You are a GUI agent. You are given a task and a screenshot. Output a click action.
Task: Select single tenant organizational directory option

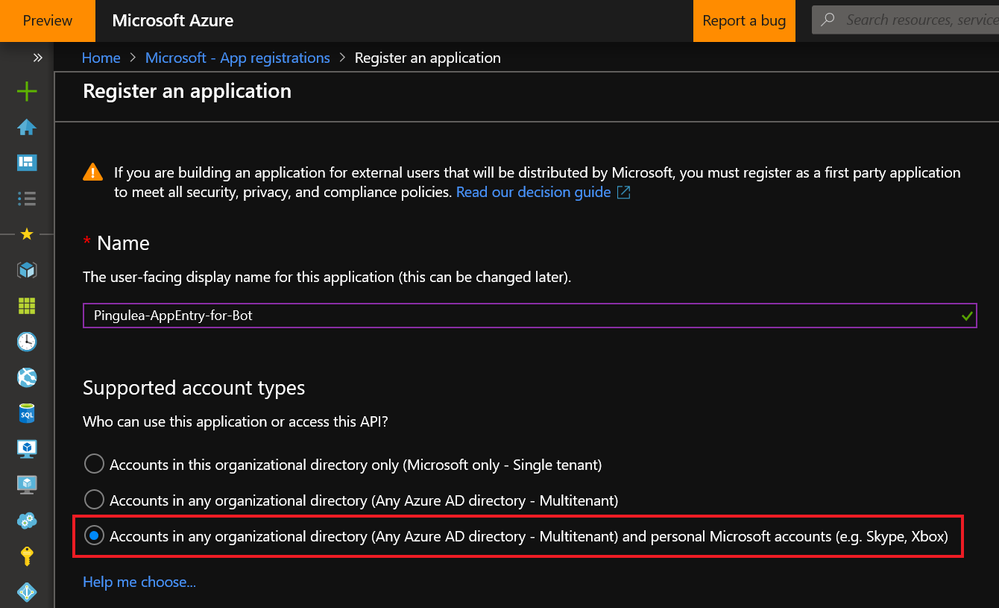pos(94,464)
